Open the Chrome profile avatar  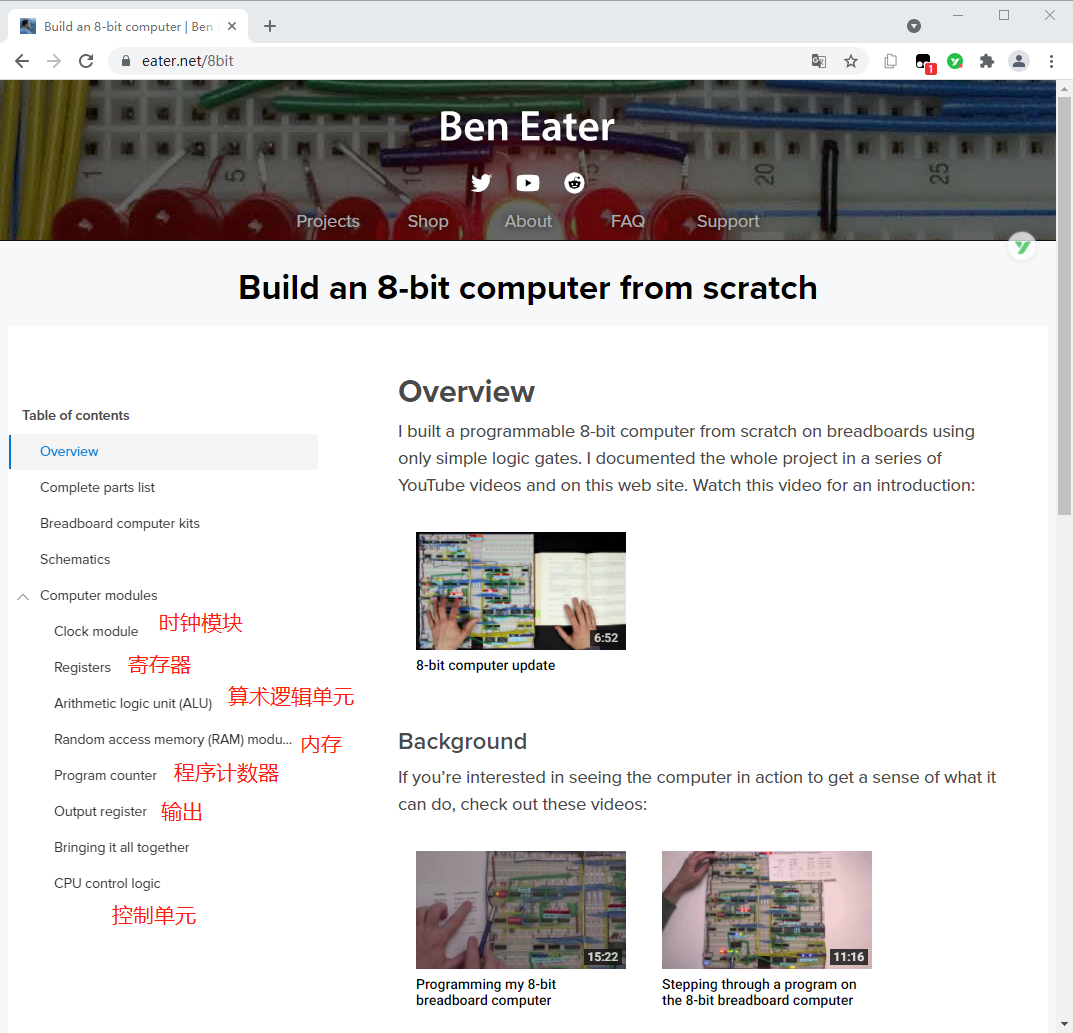1019,61
